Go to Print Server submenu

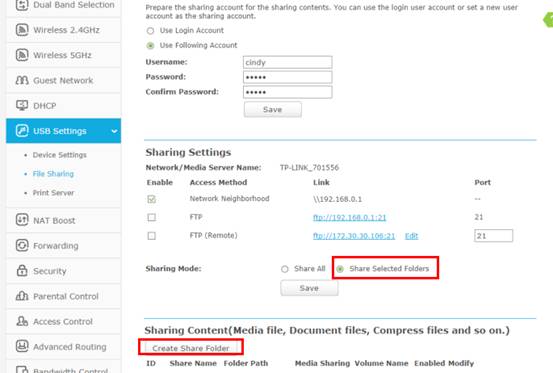tap(53, 193)
